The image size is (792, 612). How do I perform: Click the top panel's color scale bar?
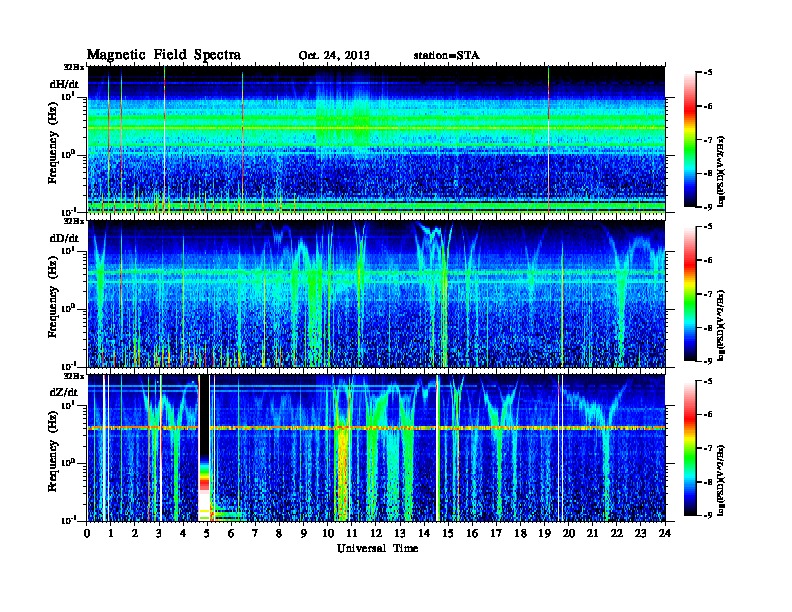[689, 140]
